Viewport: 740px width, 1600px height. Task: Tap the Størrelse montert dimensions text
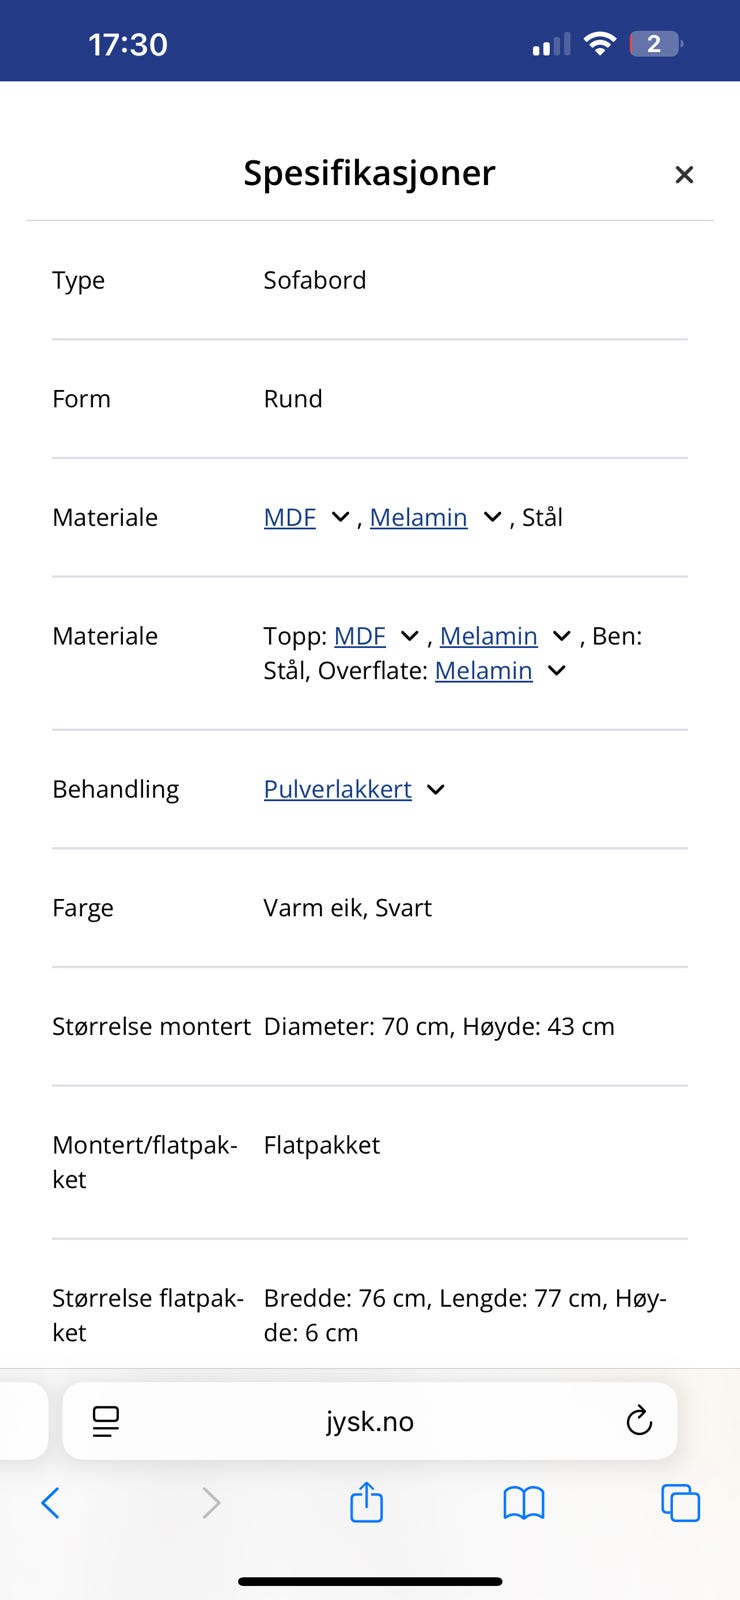(438, 1026)
